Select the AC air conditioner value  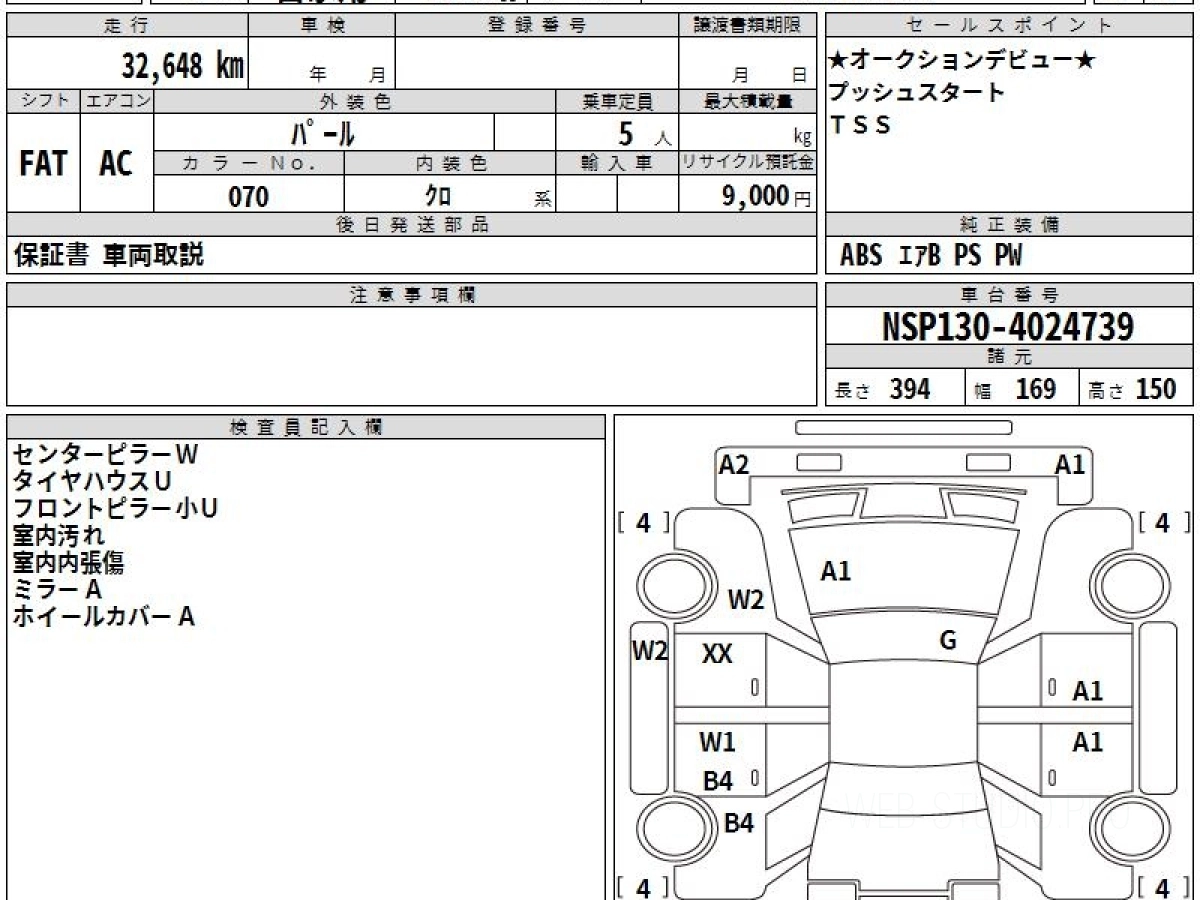pos(116,164)
